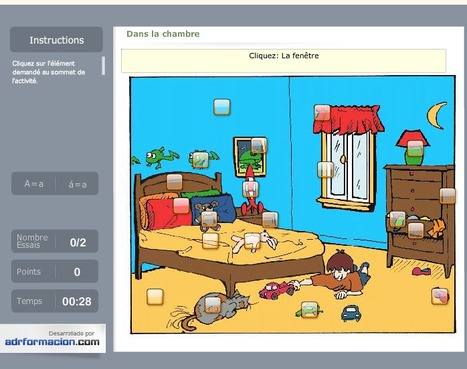Click the marker on the bed headboard
Viewport: 467px width, 369px height.
174,182
